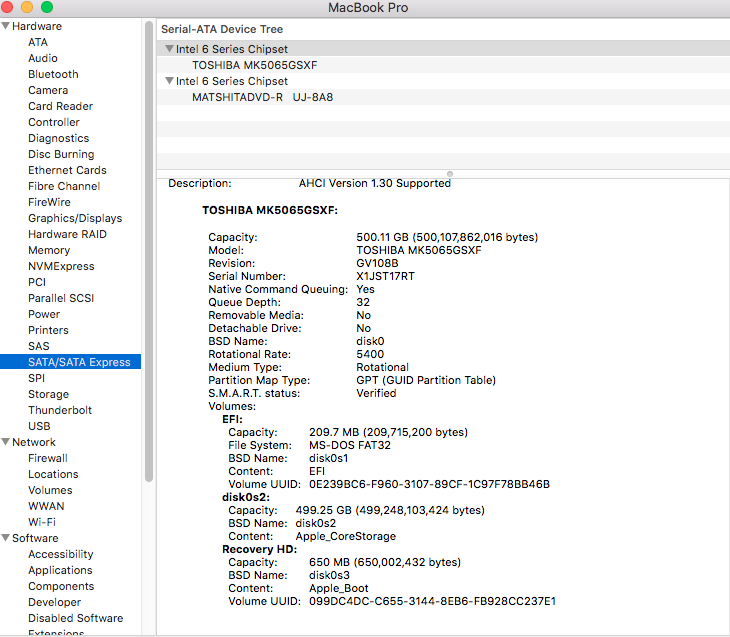Select the second Intel 6 Series Chipset row

443,81
